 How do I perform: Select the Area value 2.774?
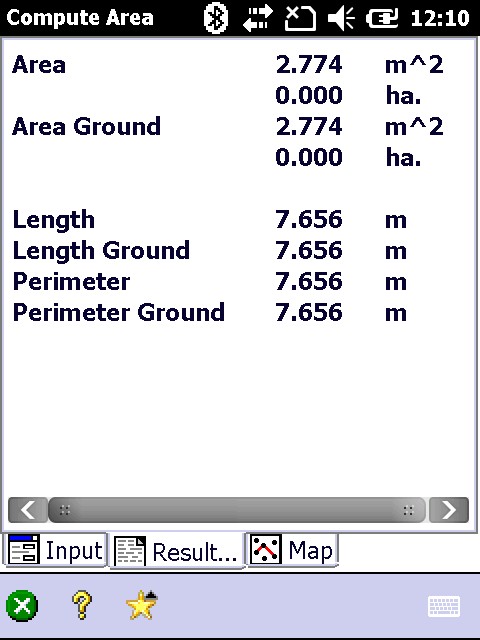pos(309,64)
